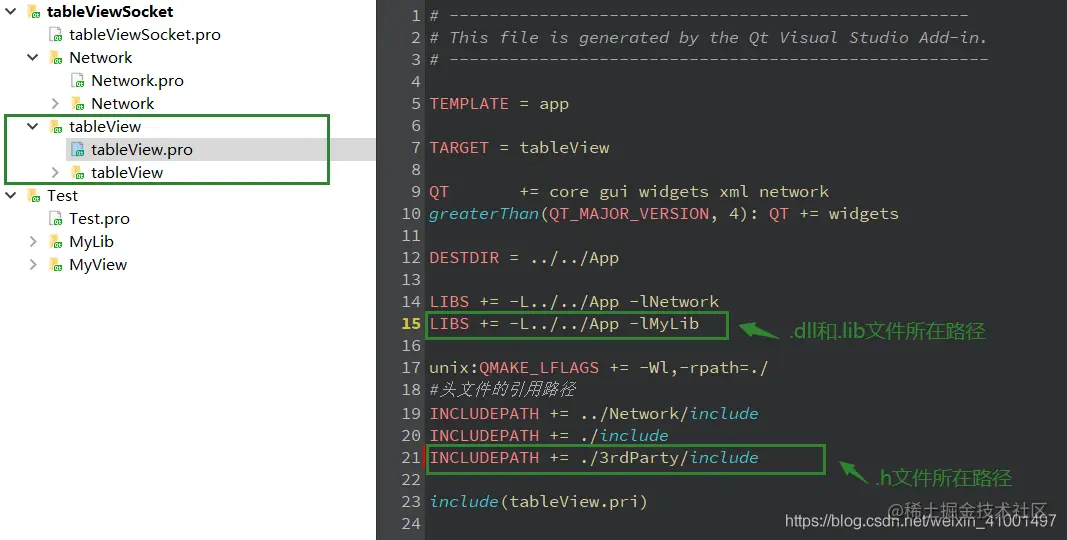Collapse the top-level Network subproject
Screen dimensions: 1067x540
click(x=33, y=58)
